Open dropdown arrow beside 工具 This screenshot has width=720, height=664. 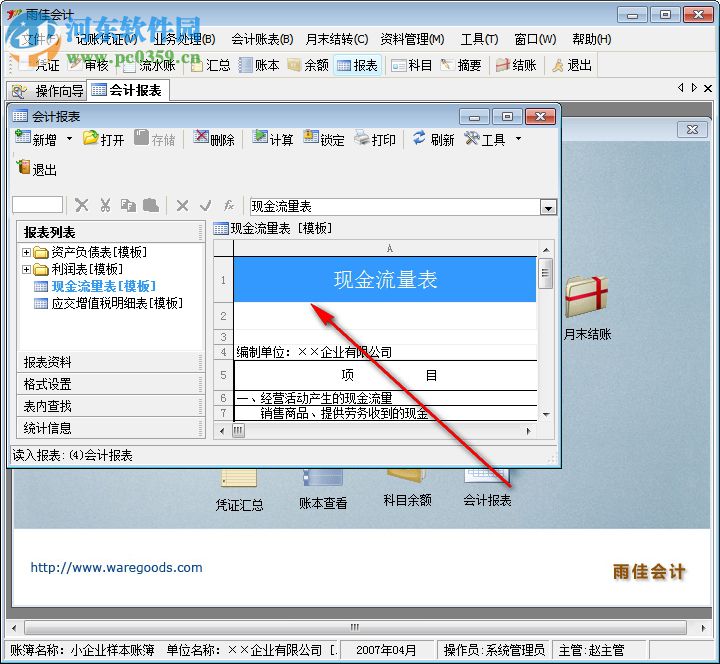518,139
